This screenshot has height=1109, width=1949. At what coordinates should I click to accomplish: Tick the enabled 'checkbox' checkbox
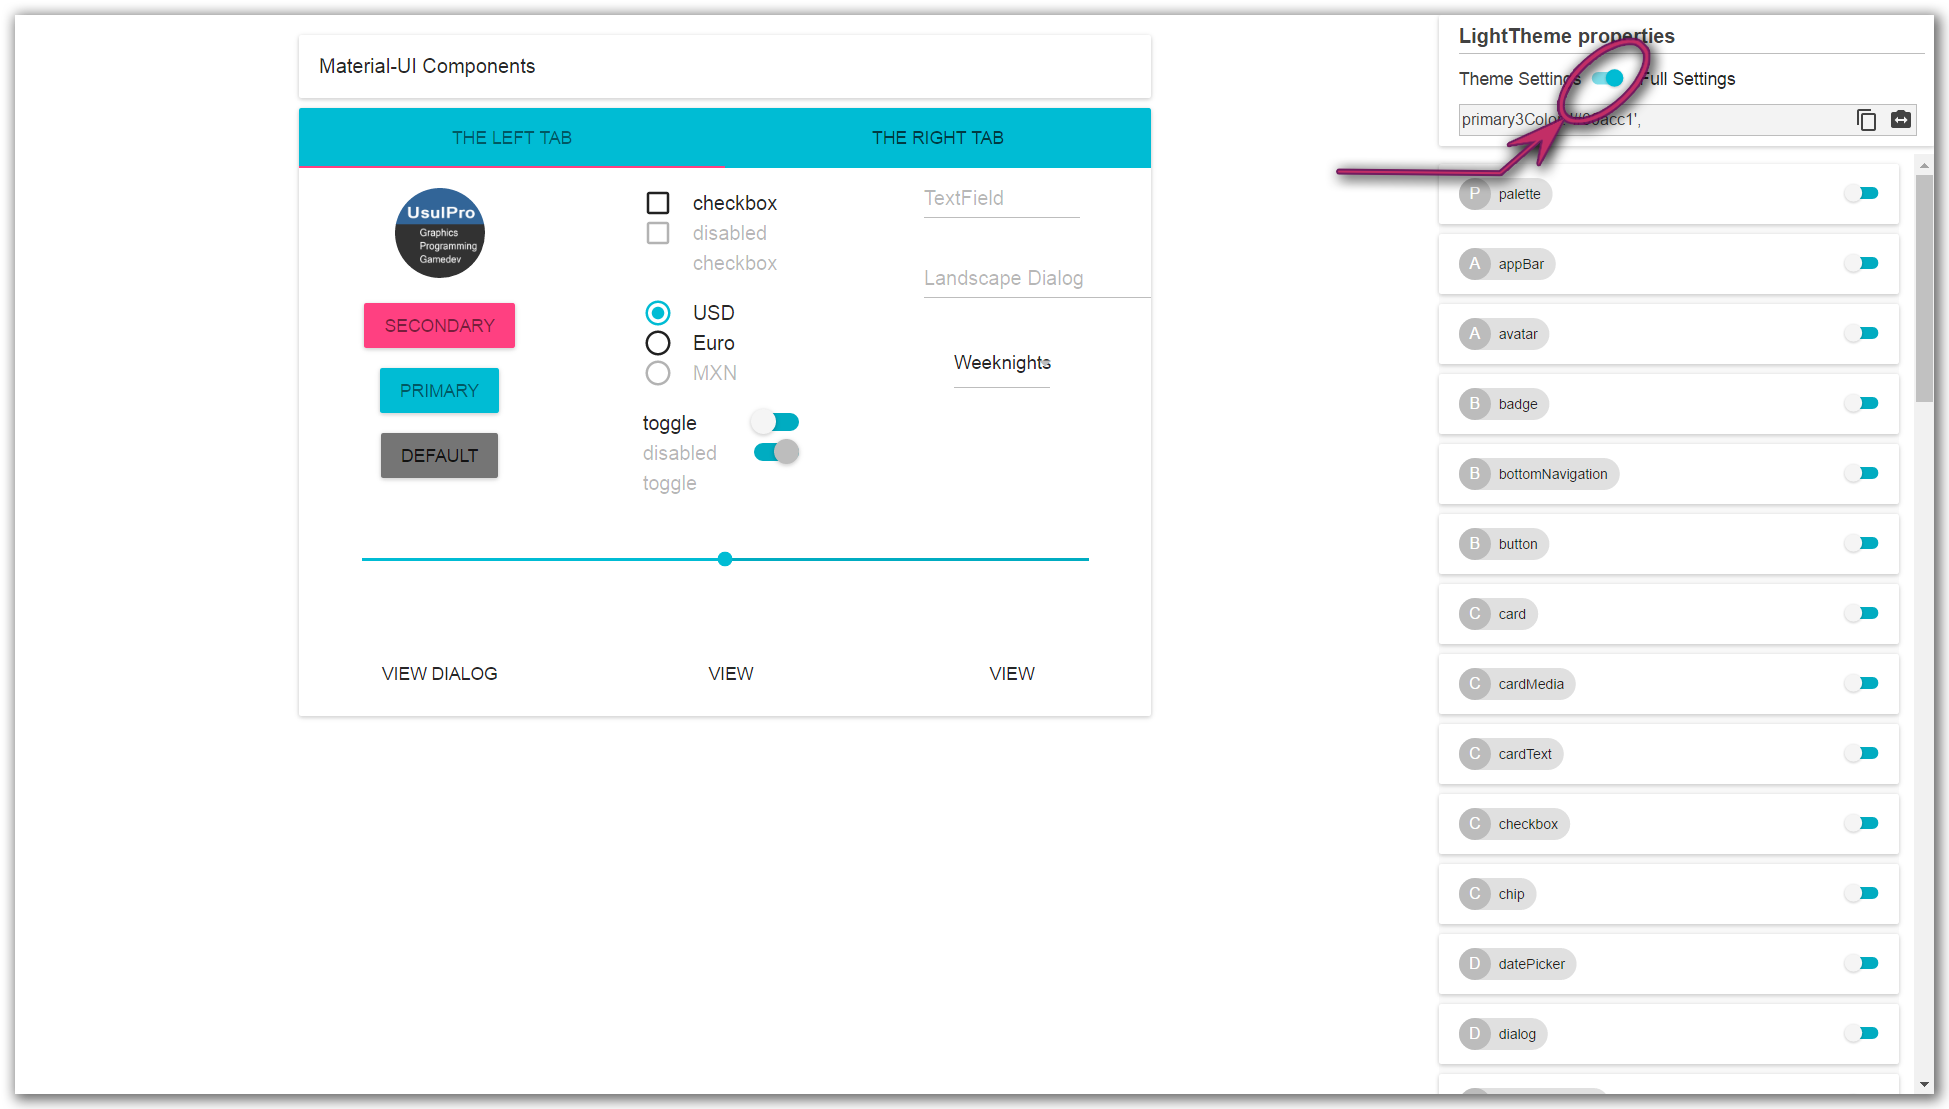click(x=658, y=203)
